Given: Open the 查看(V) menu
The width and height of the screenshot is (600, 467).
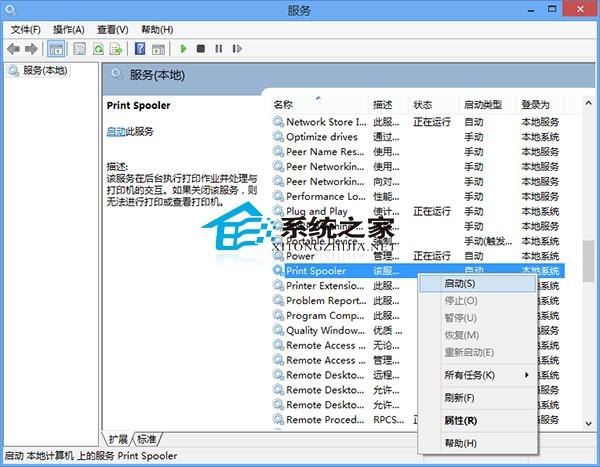Looking at the screenshot, I should click(112, 29).
